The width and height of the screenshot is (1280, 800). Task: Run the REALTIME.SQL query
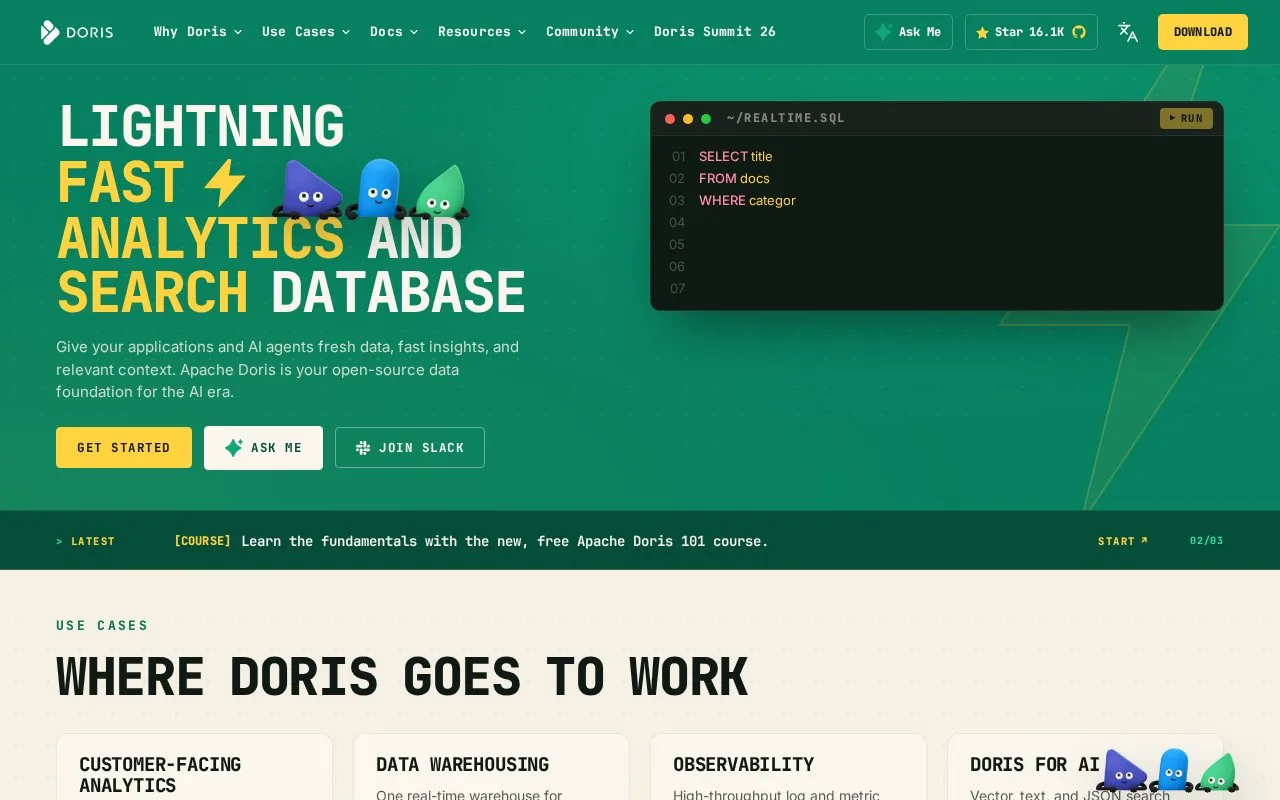[x=1186, y=119]
